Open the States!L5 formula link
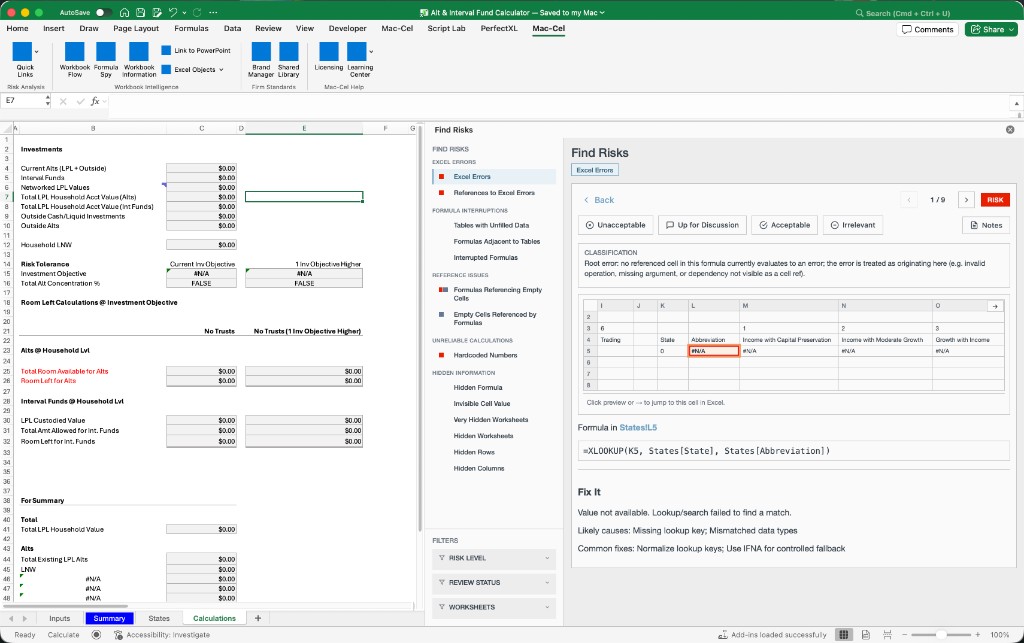The height and width of the screenshot is (643, 1024). (x=638, y=428)
